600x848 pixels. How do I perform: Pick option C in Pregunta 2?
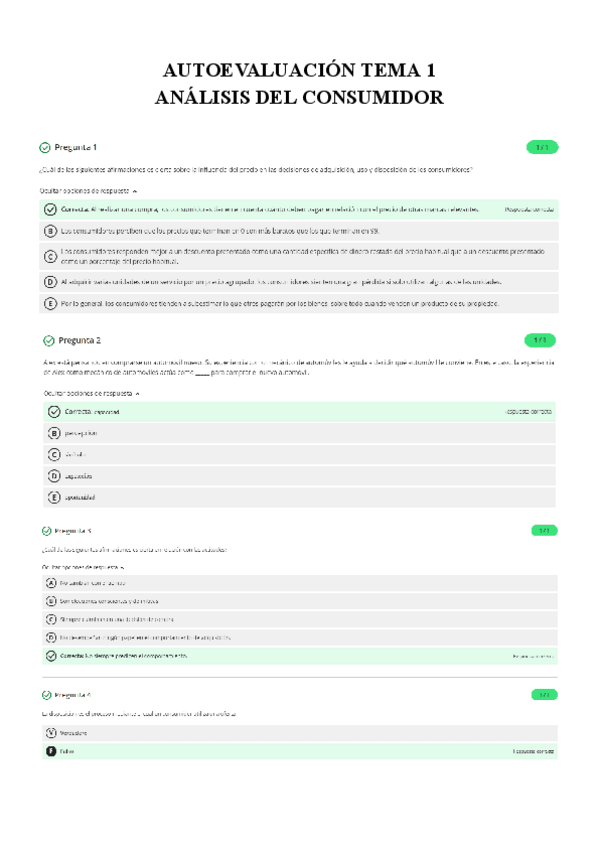coord(54,454)
